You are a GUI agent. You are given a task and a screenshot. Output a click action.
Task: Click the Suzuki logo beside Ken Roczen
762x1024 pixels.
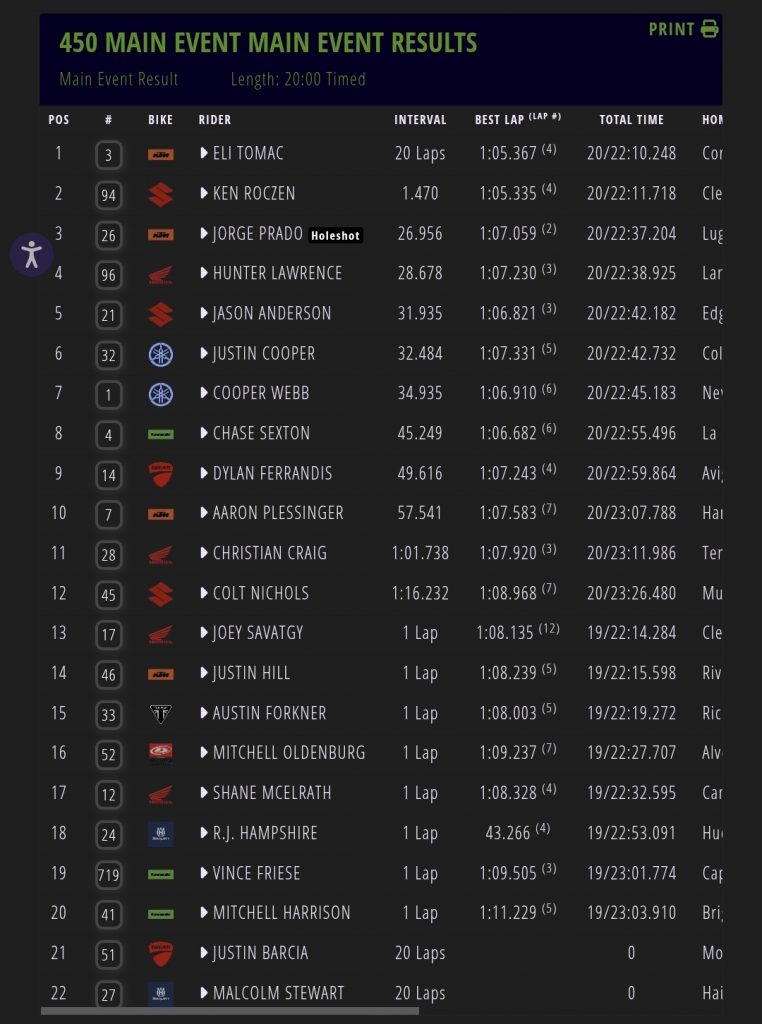click(160, 194)
